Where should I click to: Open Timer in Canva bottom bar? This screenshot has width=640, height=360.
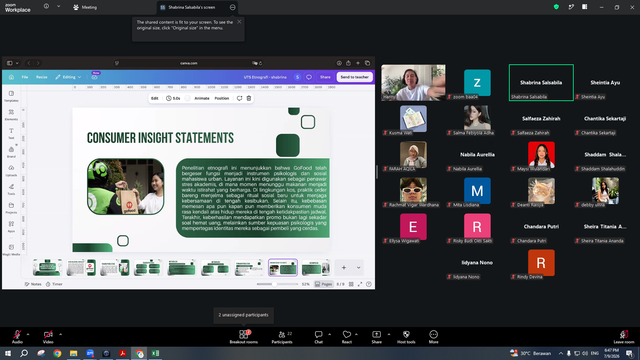point(54,284)
